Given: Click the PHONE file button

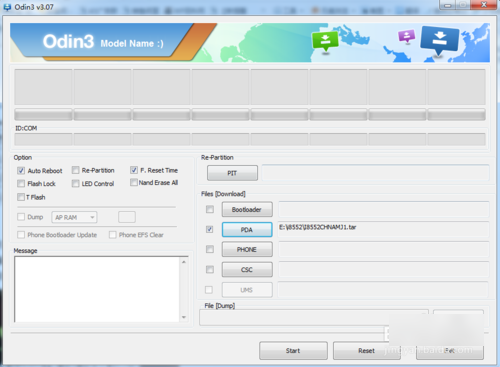Looking at the screenshot, I should coord(247,249).
